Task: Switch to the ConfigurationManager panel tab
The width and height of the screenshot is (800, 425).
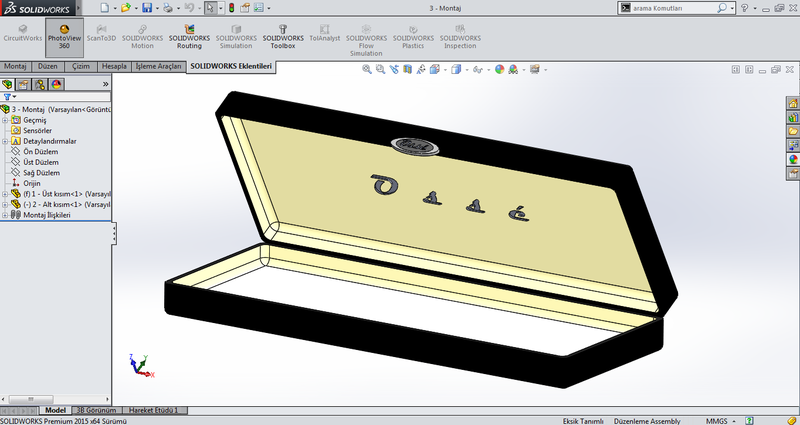Action: [x=39, y=84]
